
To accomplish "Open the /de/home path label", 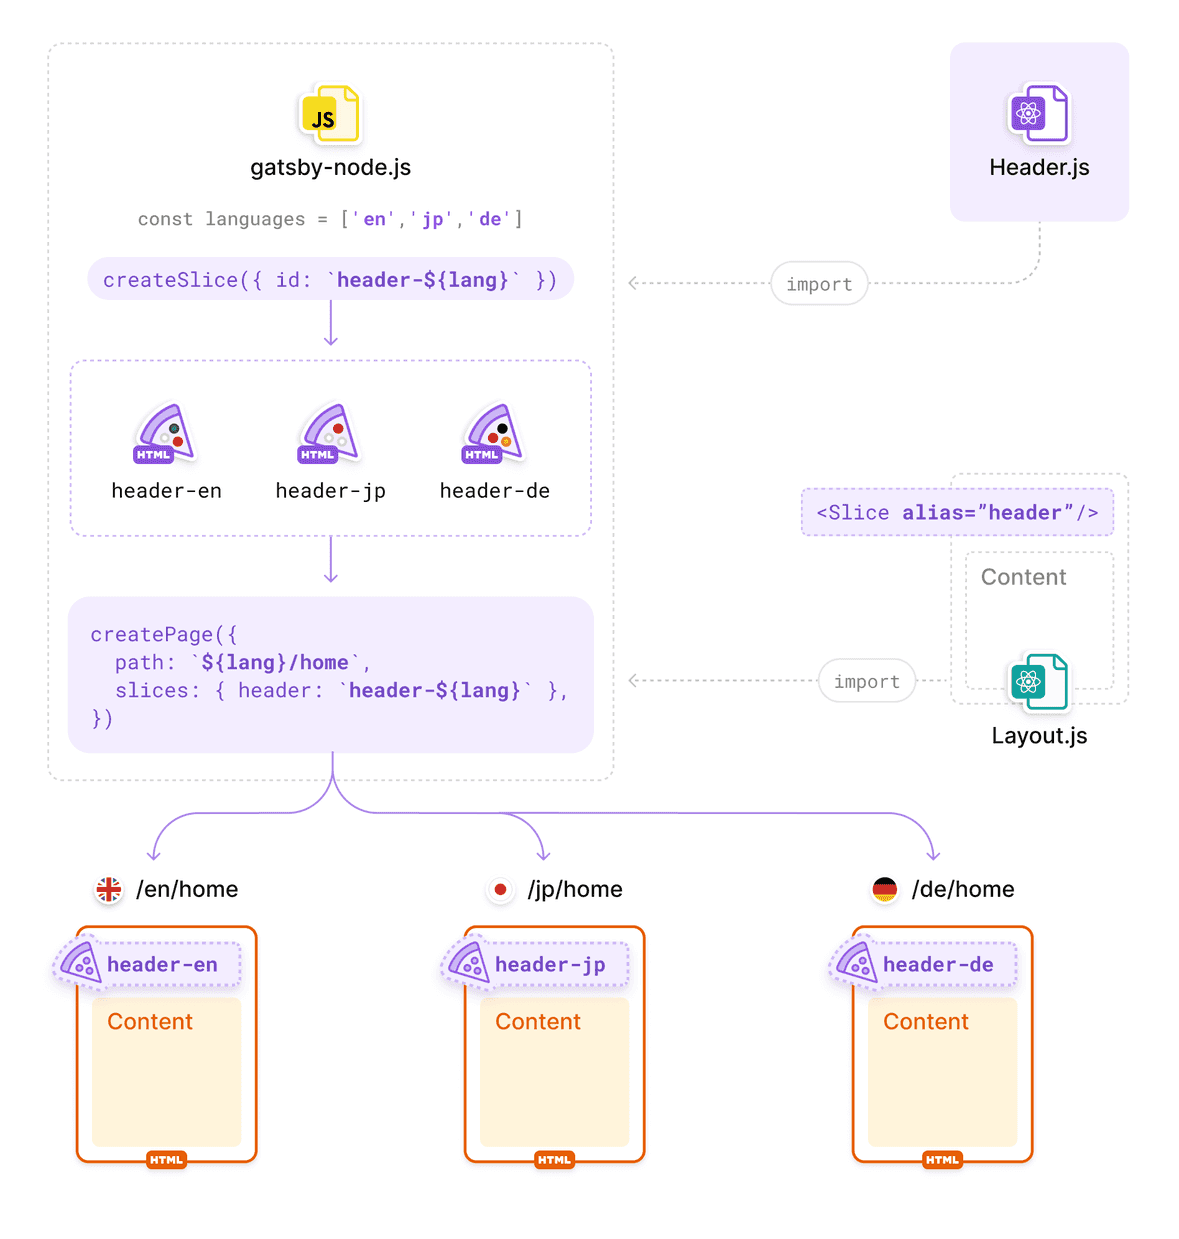I will 962,889.
